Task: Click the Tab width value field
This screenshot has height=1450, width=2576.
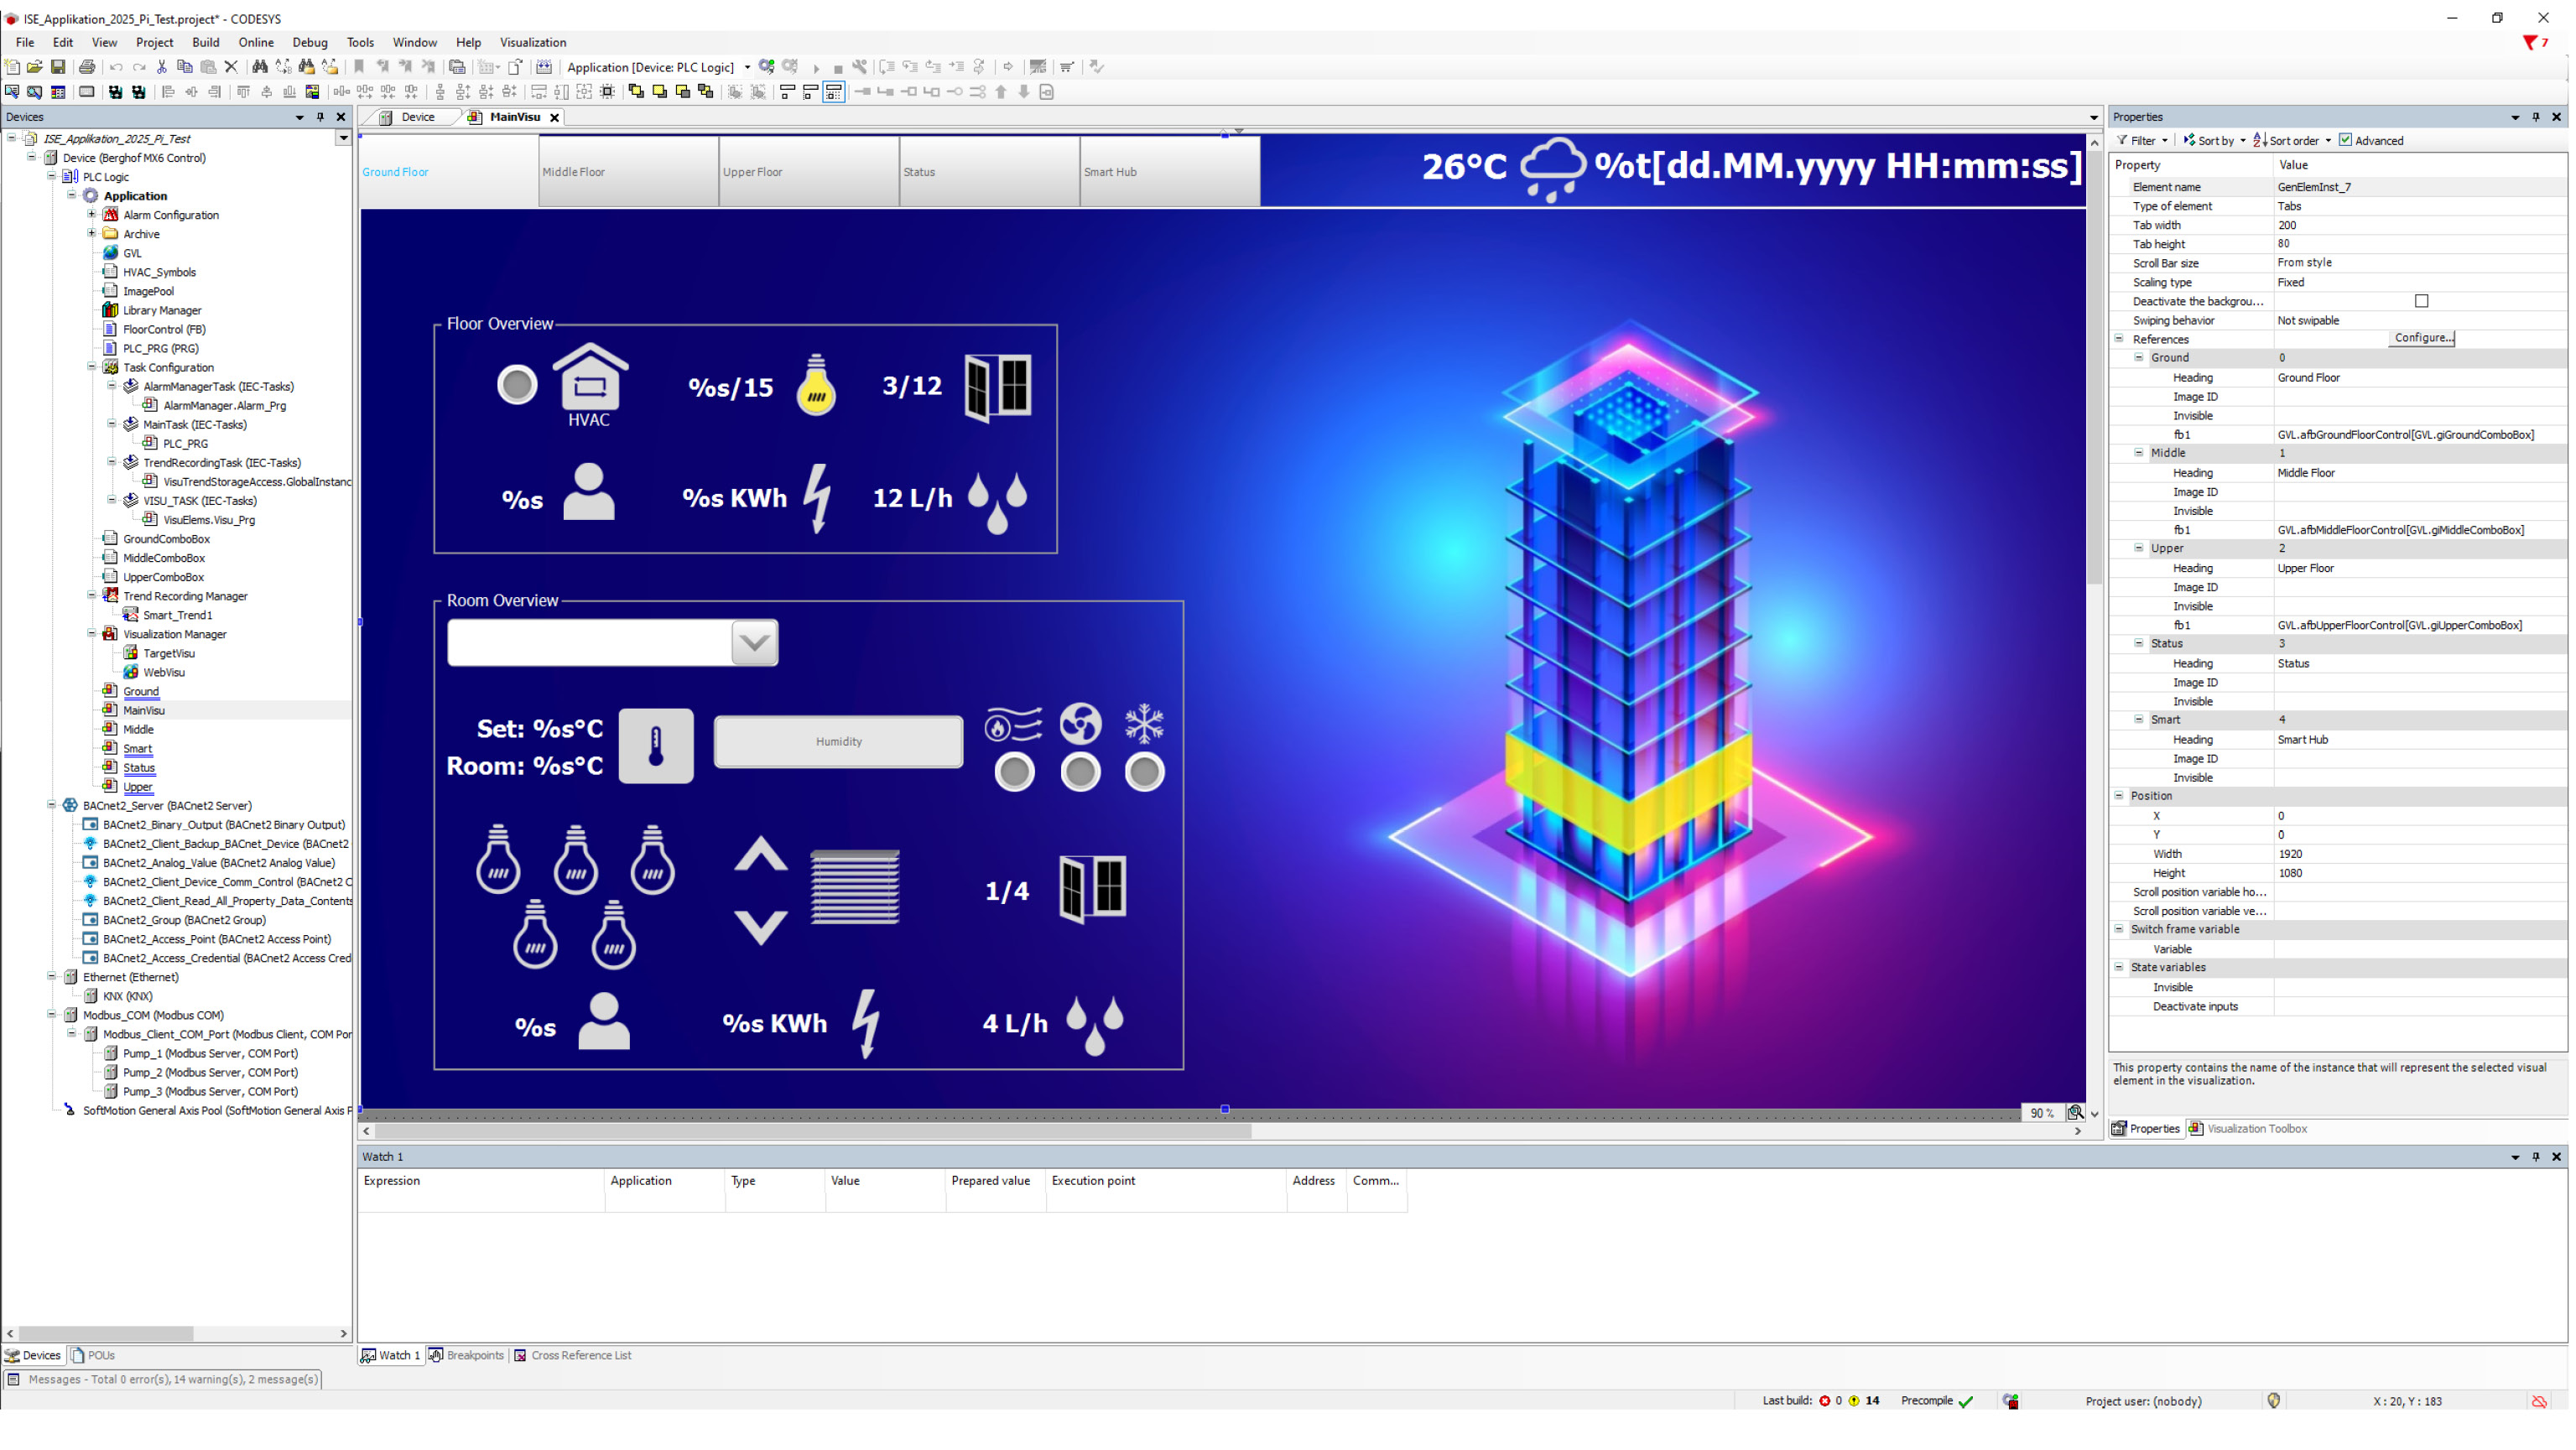Action: click(x=2419, y=225)
